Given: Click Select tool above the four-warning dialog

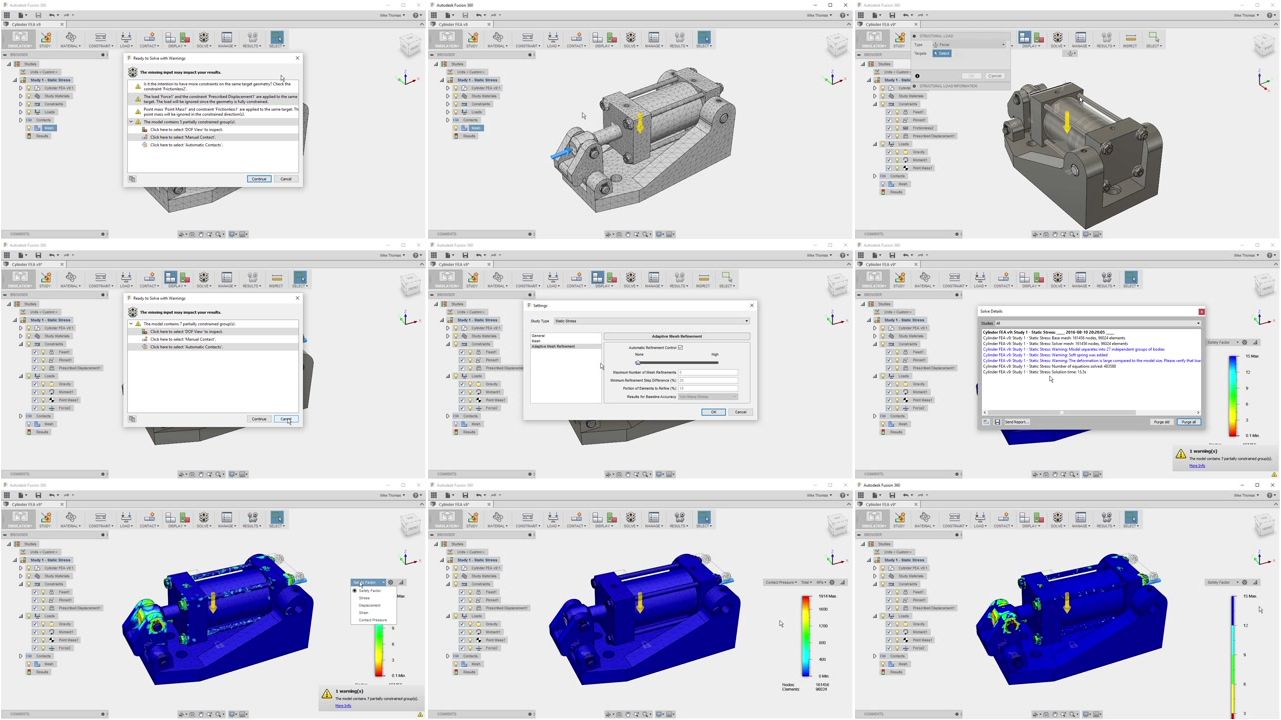Looking at the screenshot, I should 277,38.
